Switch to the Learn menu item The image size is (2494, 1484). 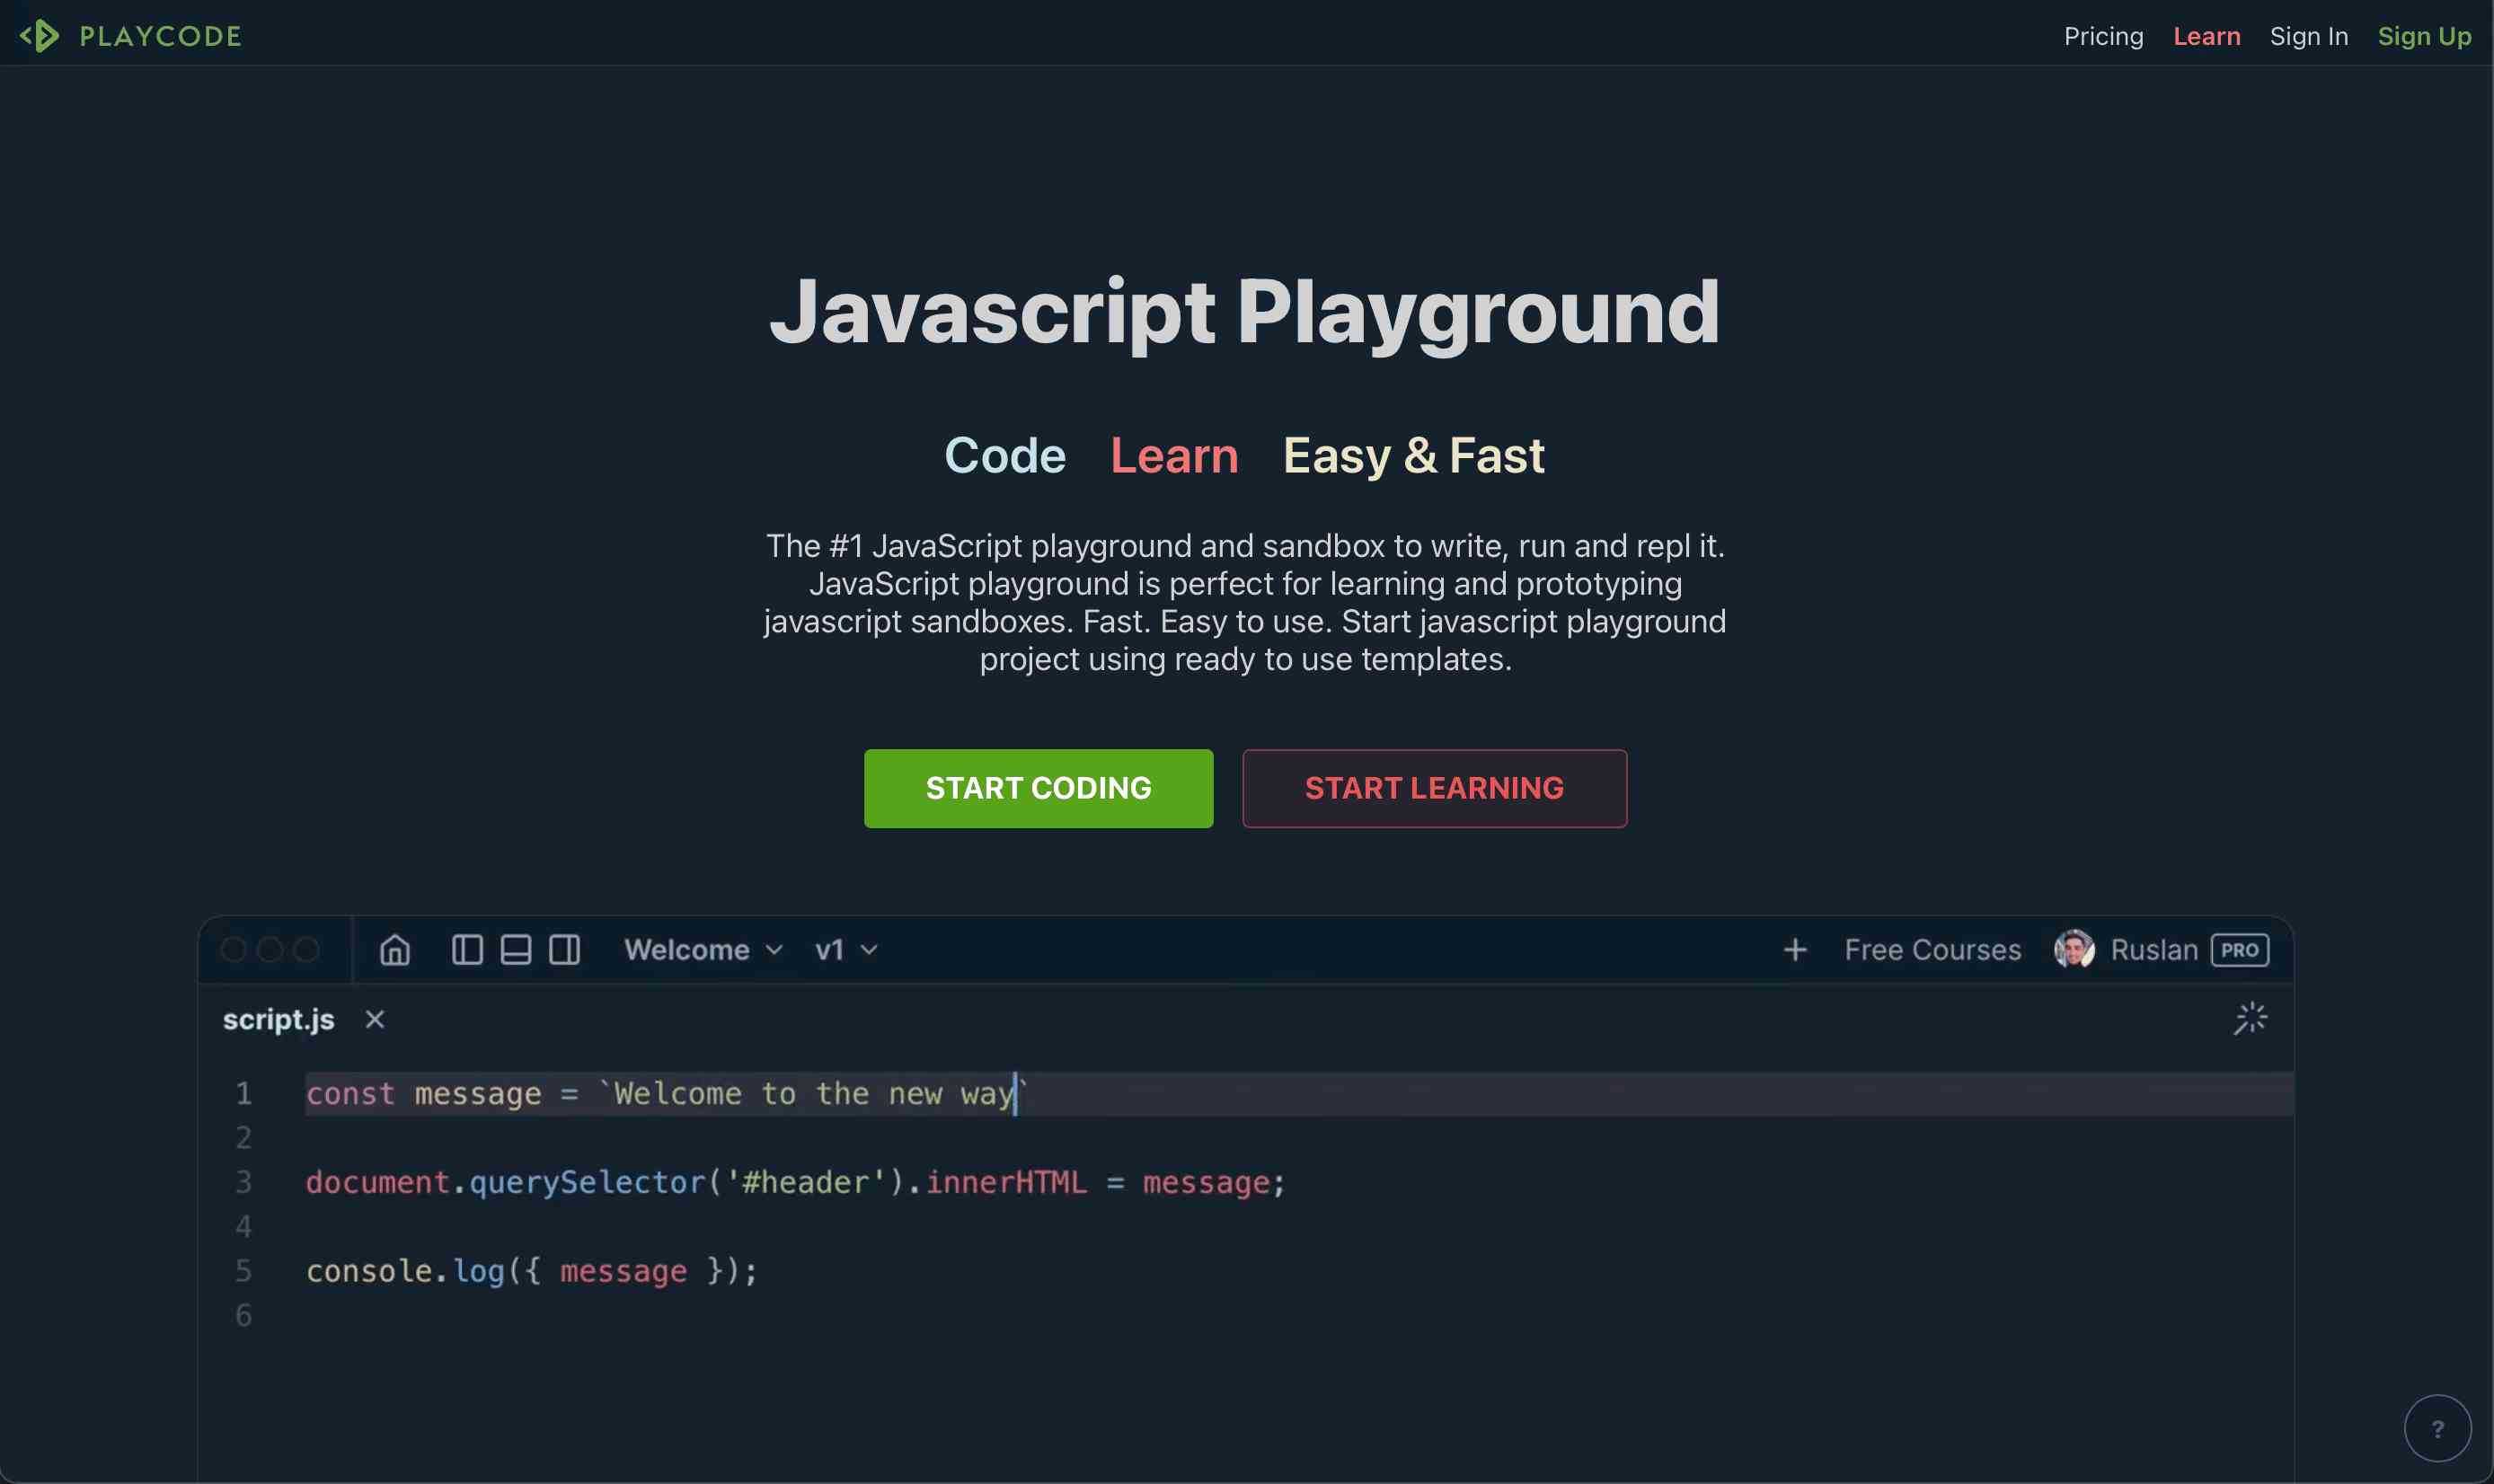coord(2205,36)
